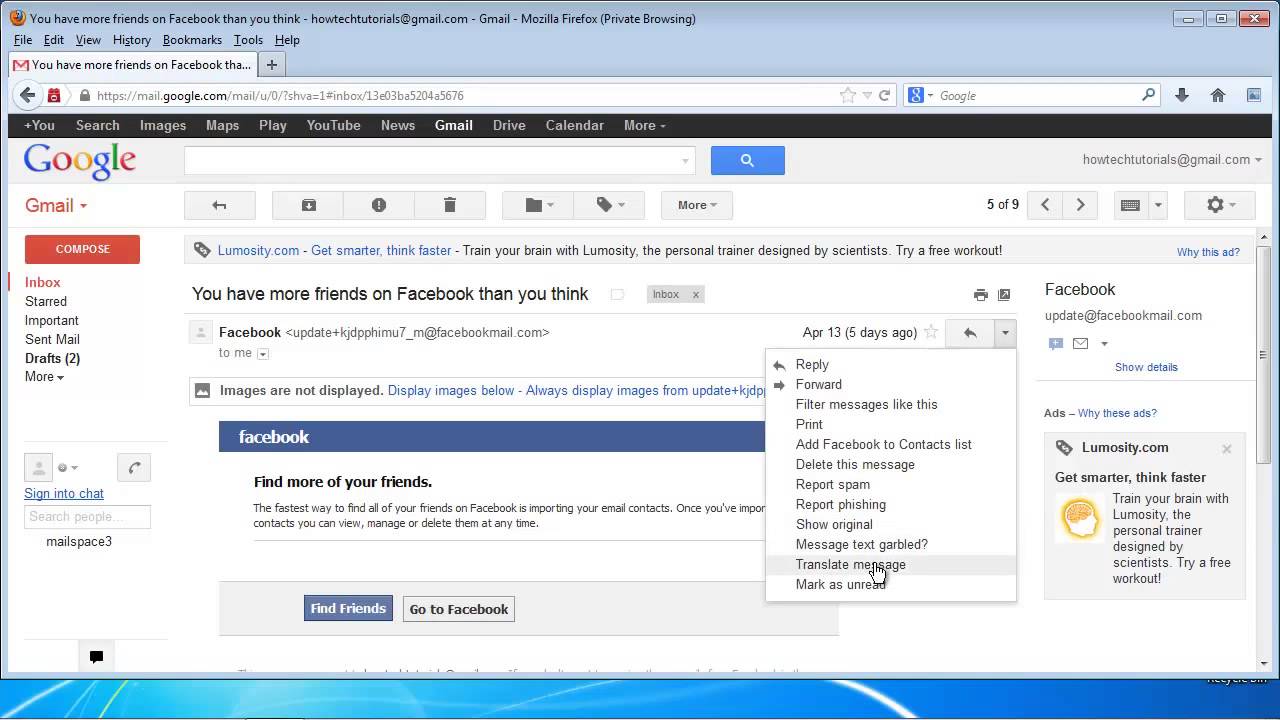
Task: Open the Sent Mail folder
Action: click(52, 339)
